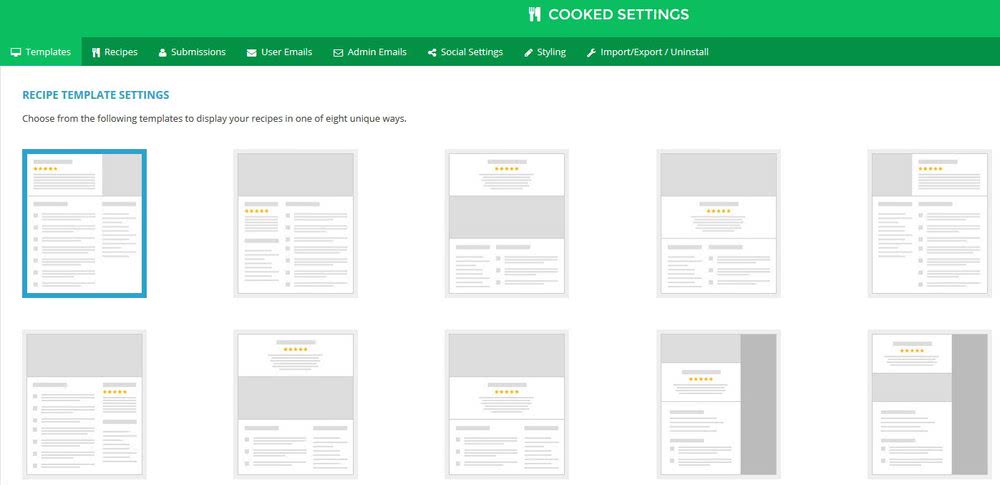Choose template with top image and left-aligned stars

[296, 223]
